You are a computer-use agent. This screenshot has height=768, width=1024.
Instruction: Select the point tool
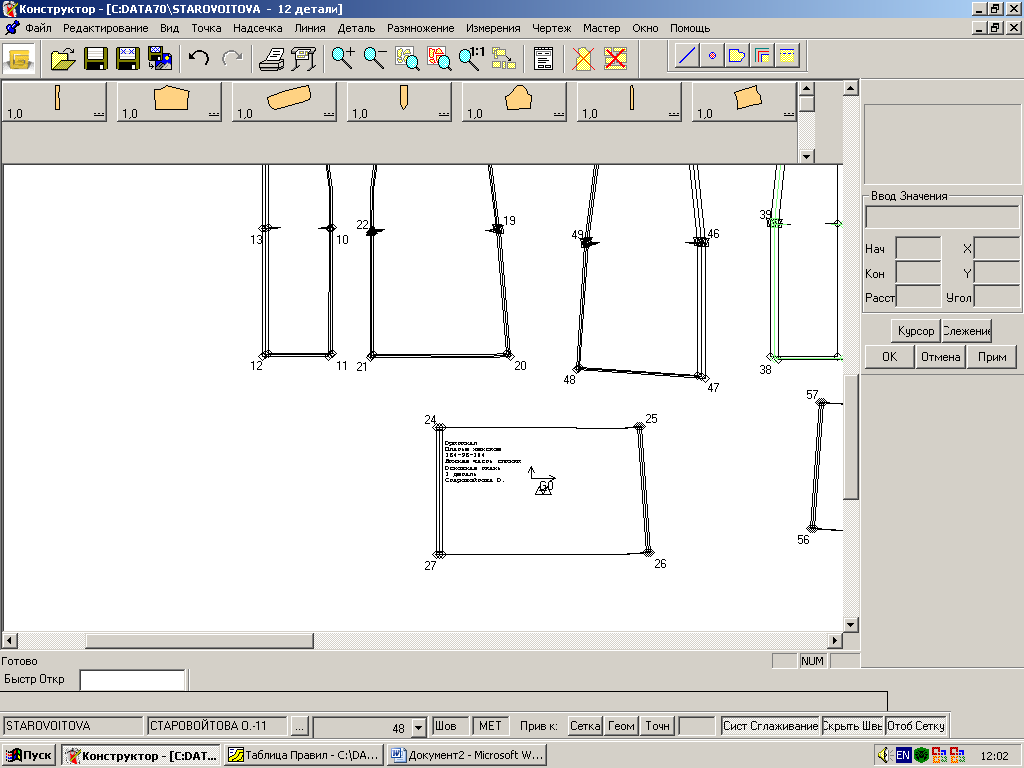coord(712,56)
